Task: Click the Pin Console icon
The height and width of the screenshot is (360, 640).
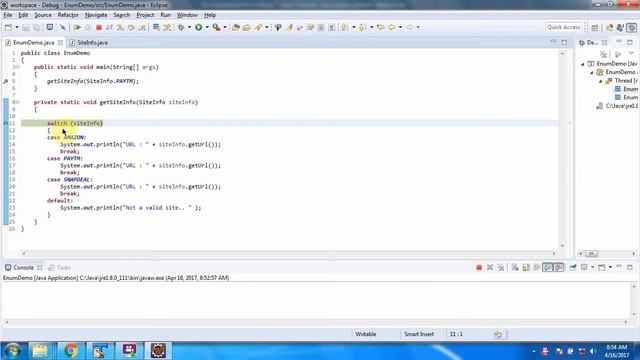Action: [573, 267]
